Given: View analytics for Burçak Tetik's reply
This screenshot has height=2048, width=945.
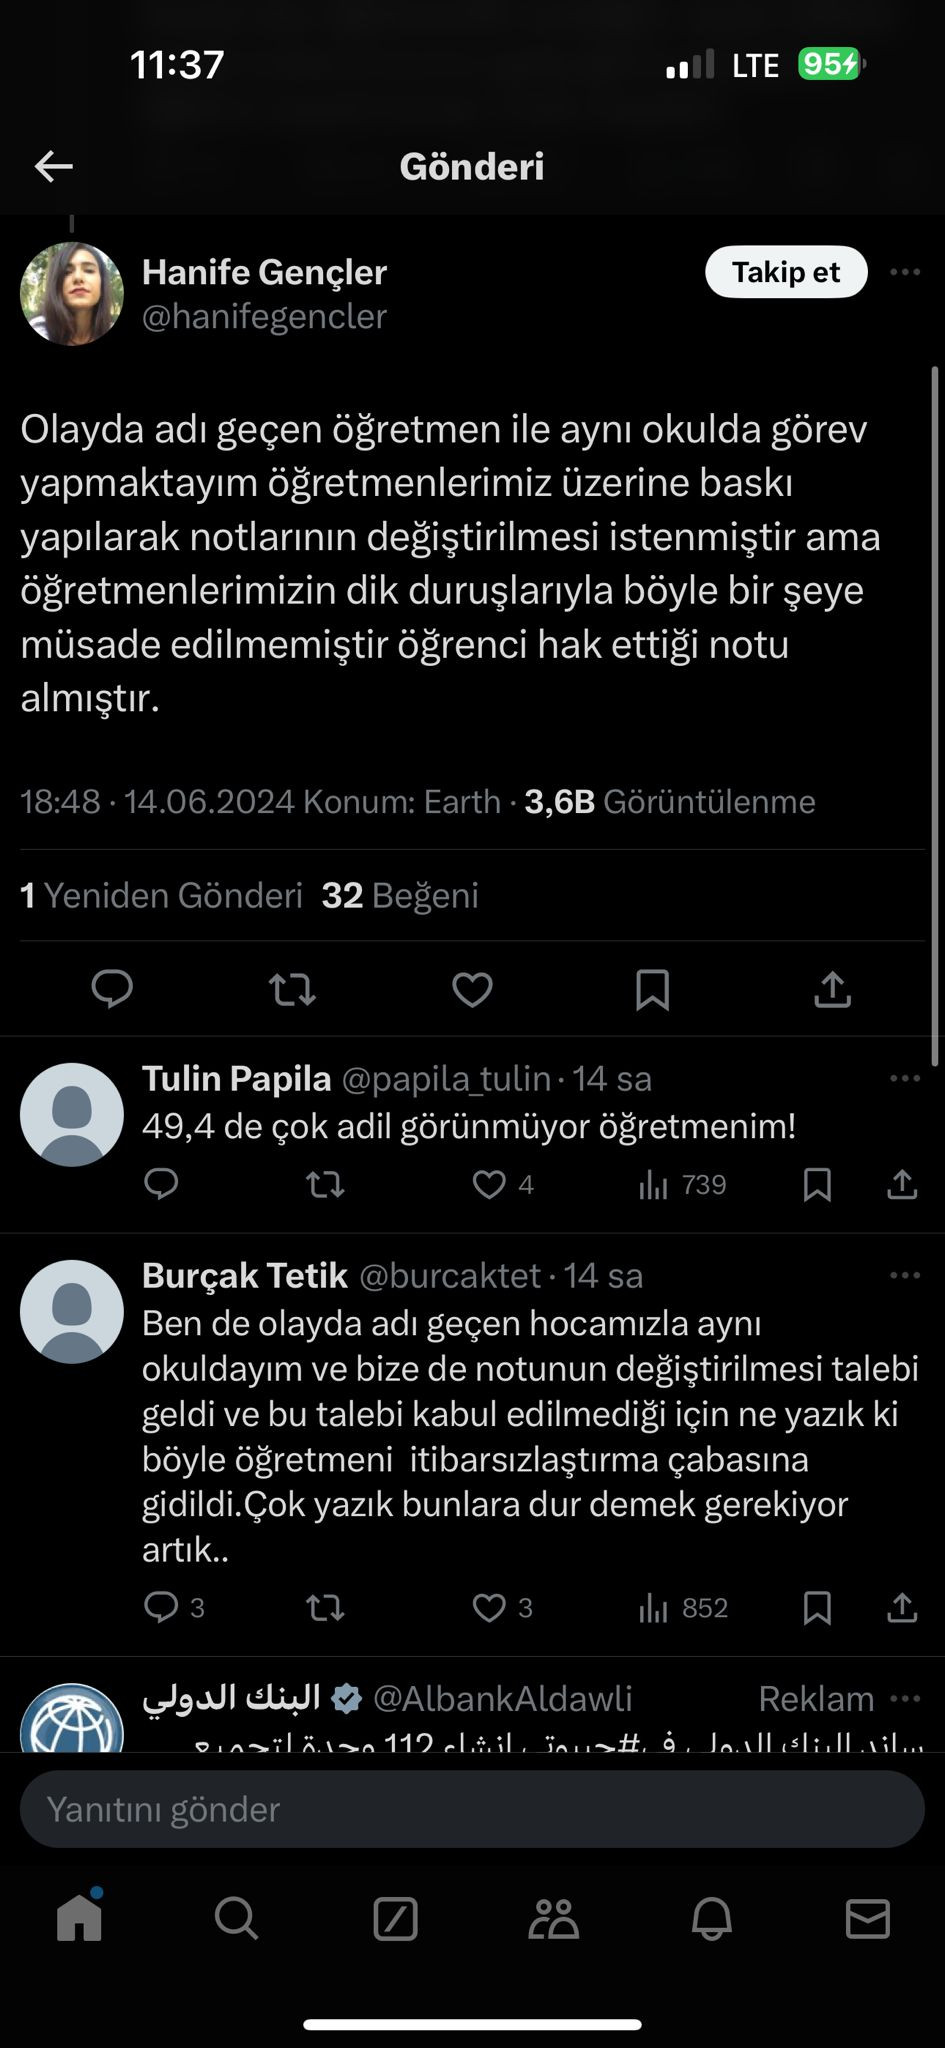Looking at the screenshot, I should (x=682, y=1608).
